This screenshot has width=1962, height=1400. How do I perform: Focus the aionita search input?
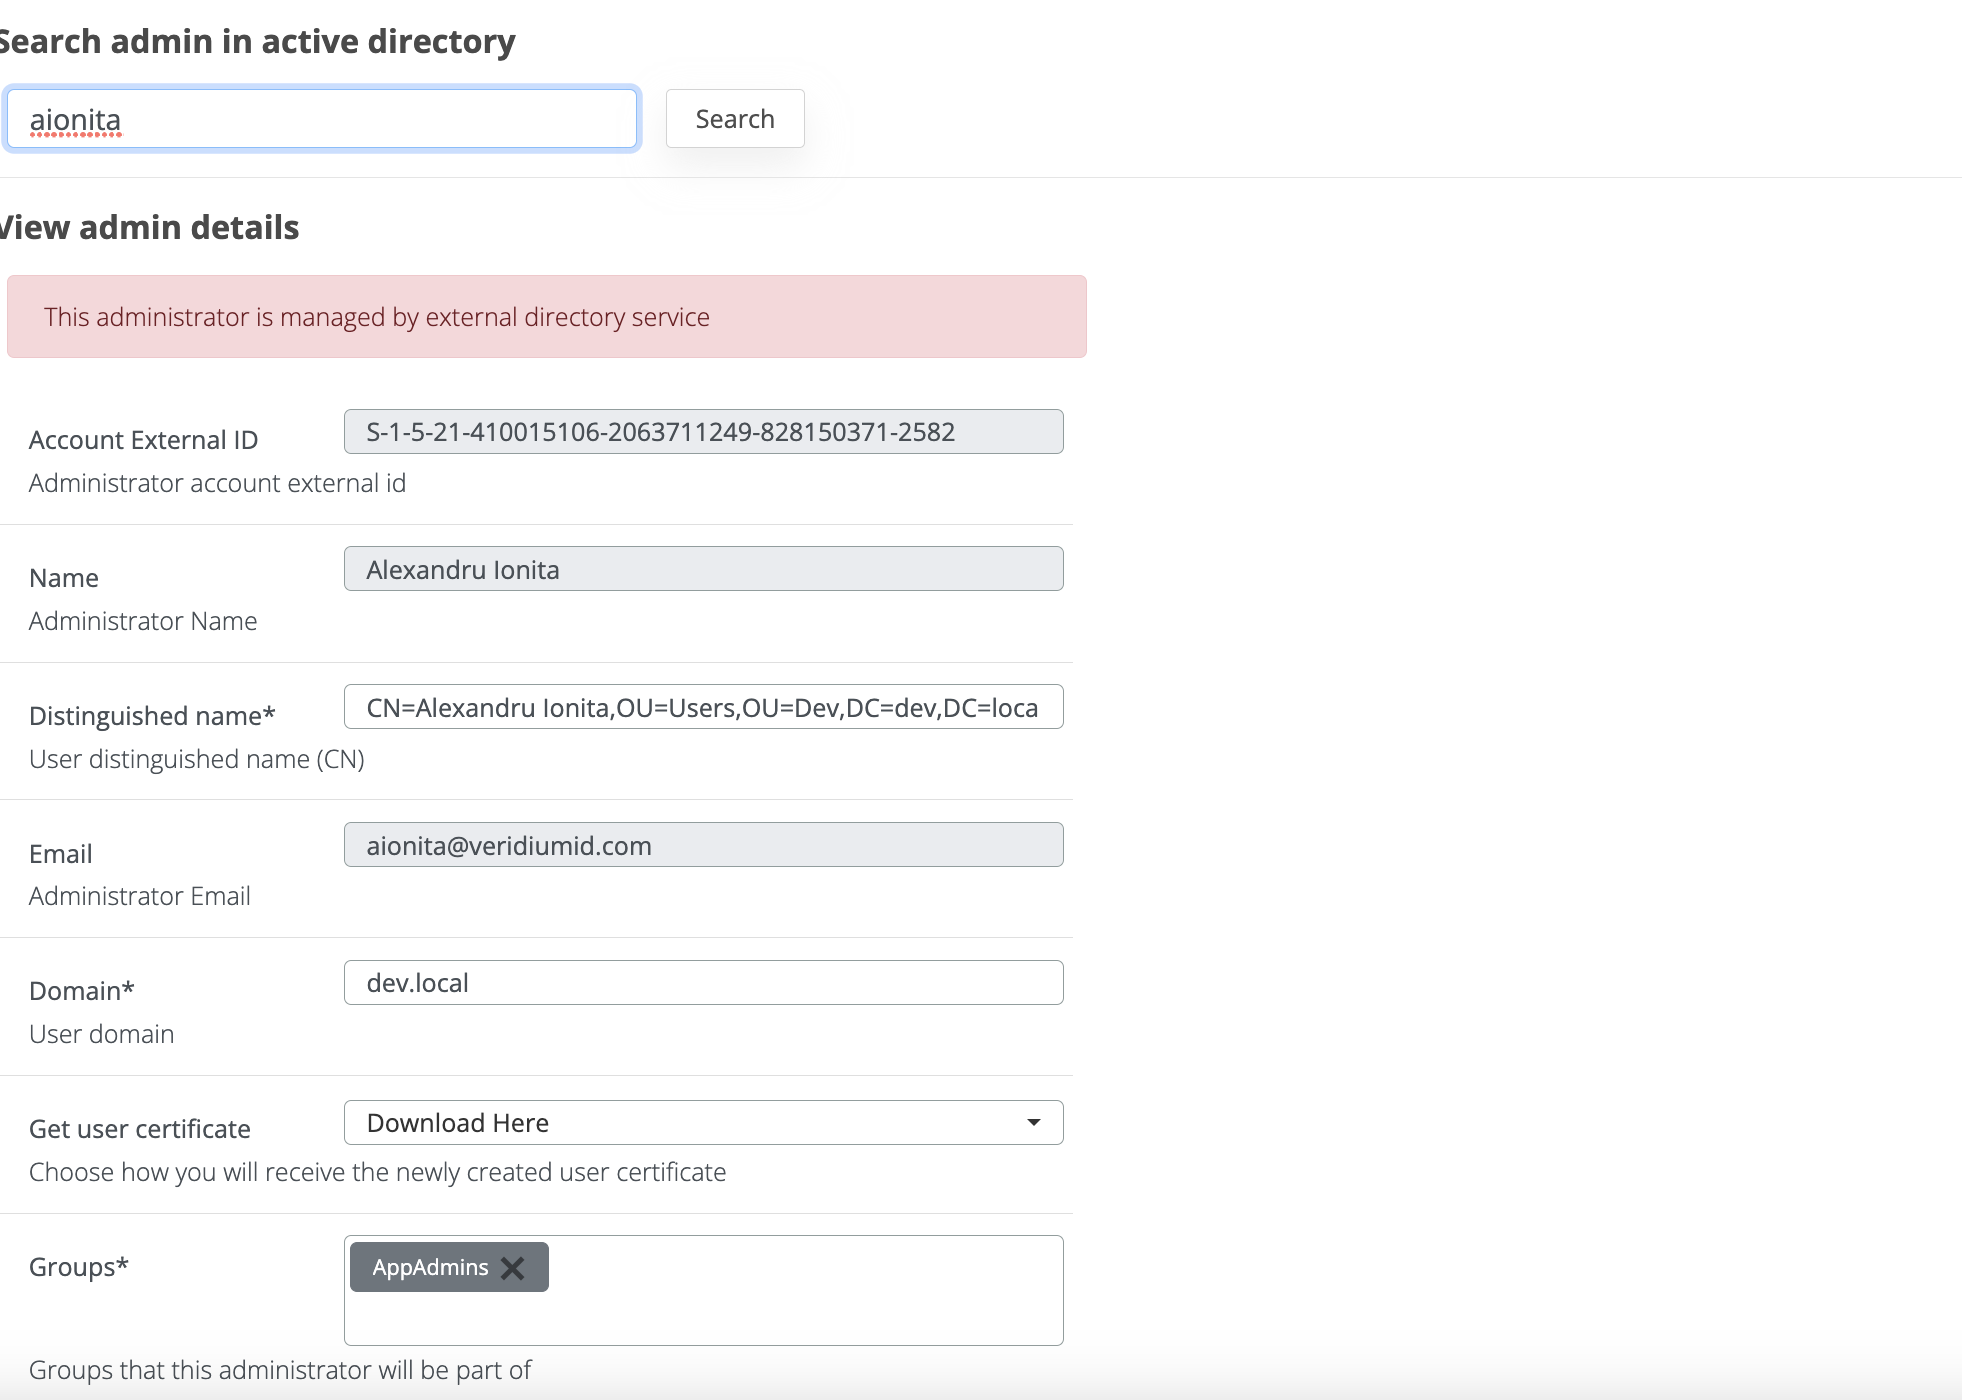[x=322, y=120]
